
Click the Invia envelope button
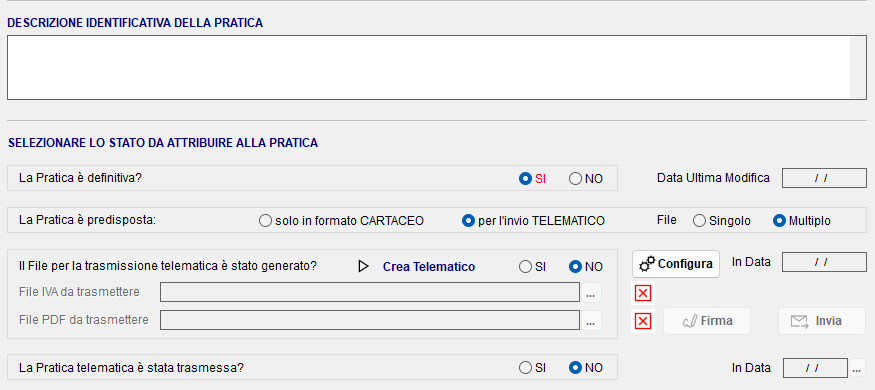(822, 321)
